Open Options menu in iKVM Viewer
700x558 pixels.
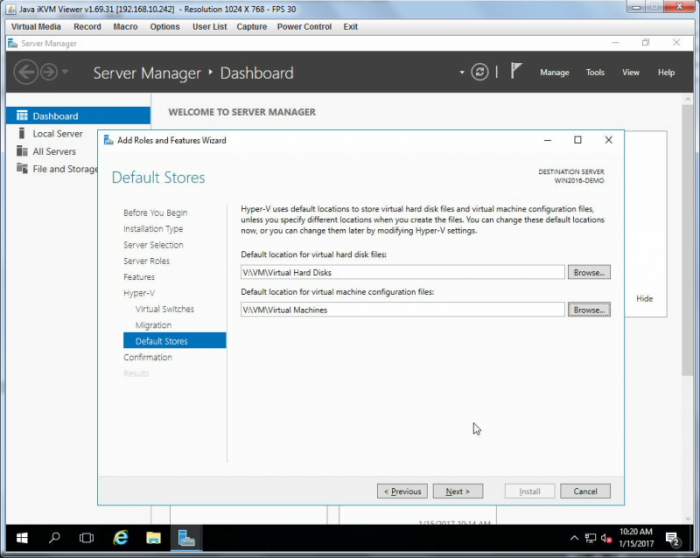coord(165,27)
